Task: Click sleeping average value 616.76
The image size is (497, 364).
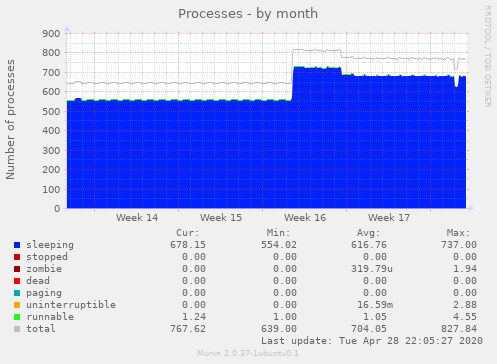Action: point(369,245)
